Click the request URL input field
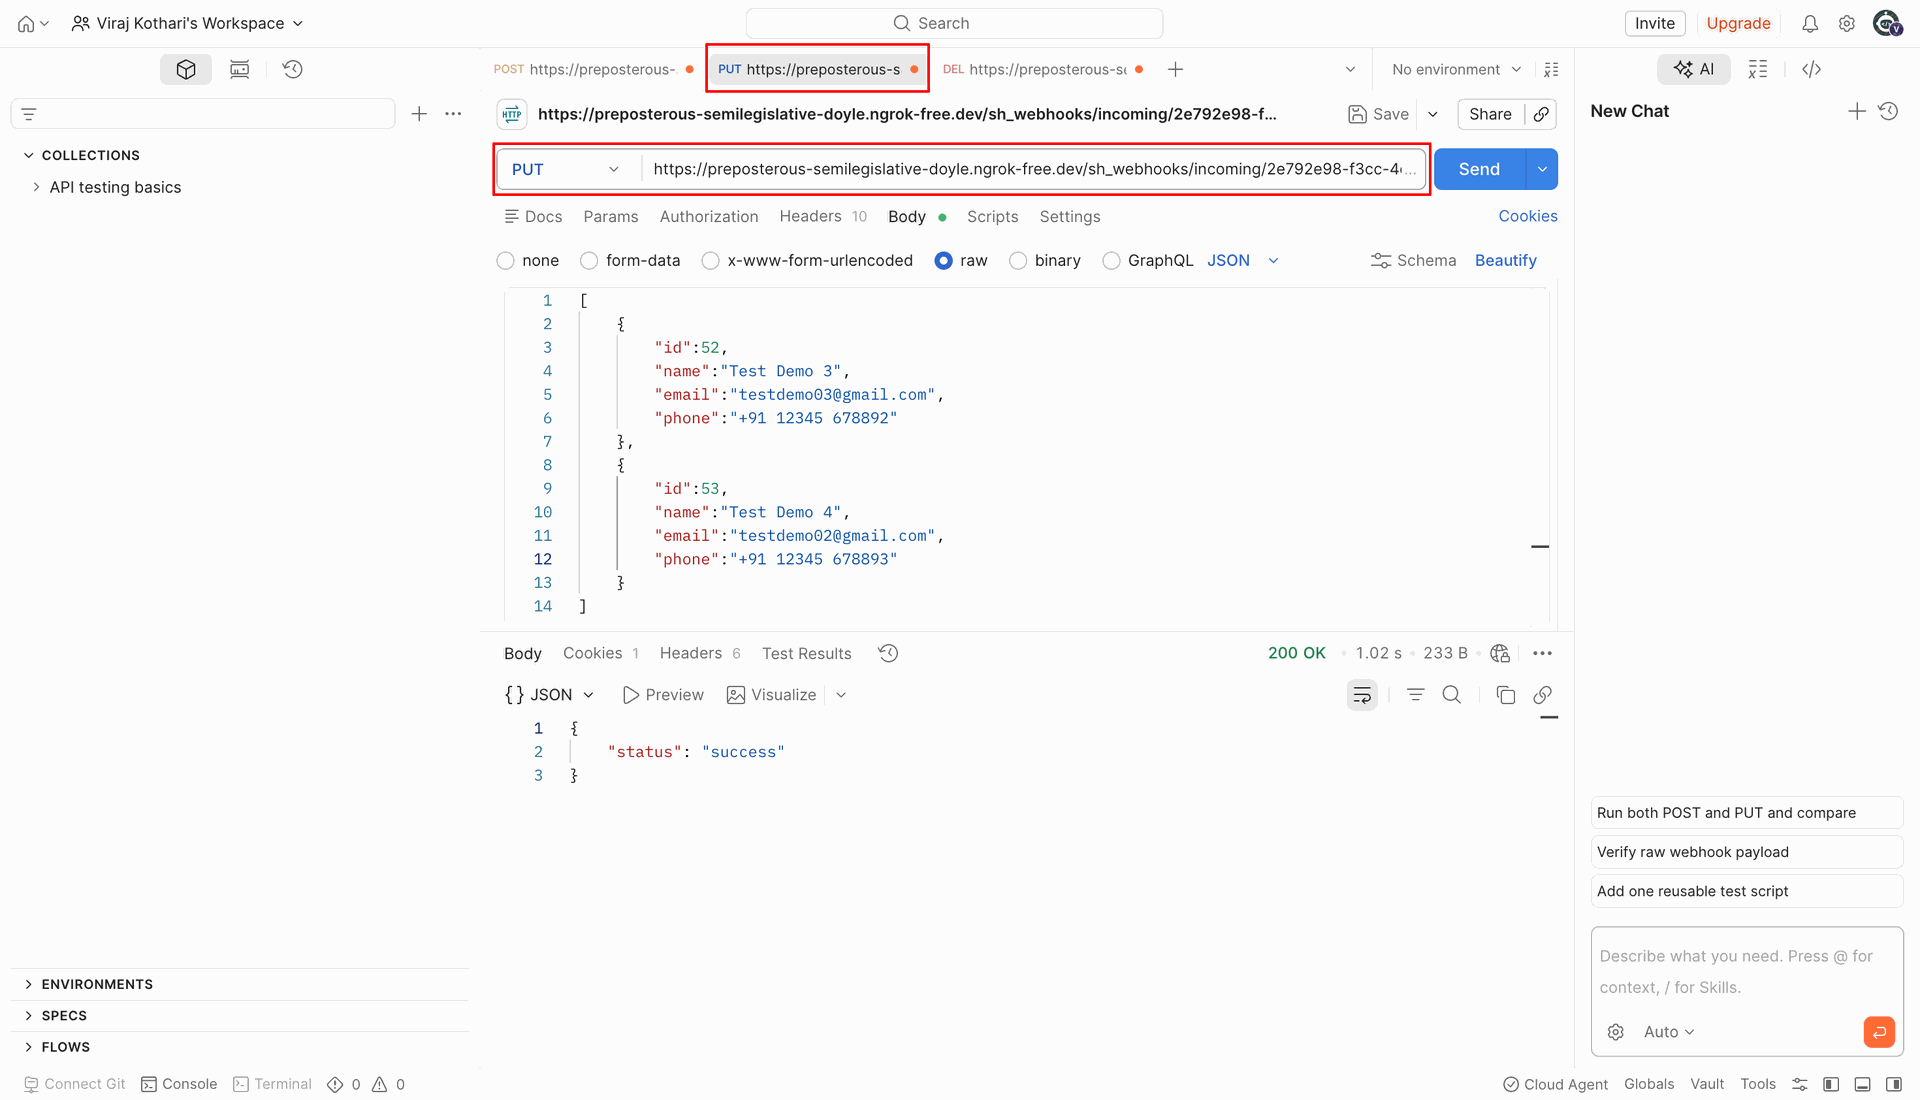The image size is (1920, 1100). pyautogui.click(x=1033, y=169)
